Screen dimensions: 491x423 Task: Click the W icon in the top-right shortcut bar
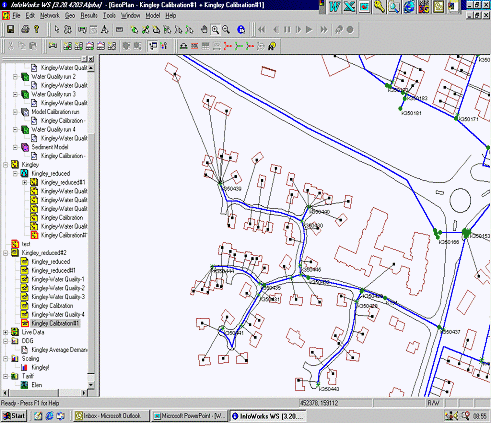point(335,7)
